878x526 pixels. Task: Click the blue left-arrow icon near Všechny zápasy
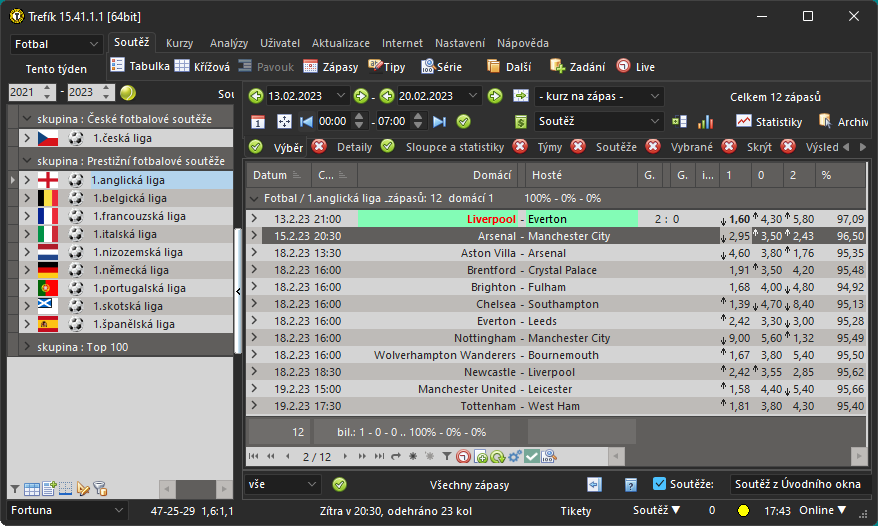point(594,485)
